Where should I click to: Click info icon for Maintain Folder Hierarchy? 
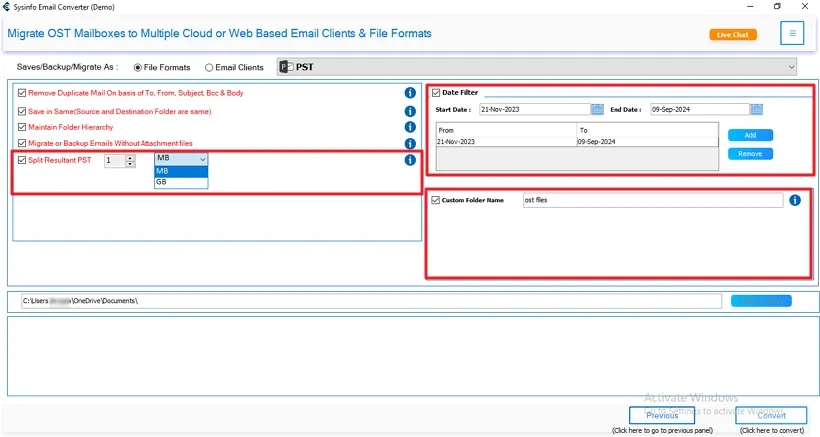click(410, 127)
